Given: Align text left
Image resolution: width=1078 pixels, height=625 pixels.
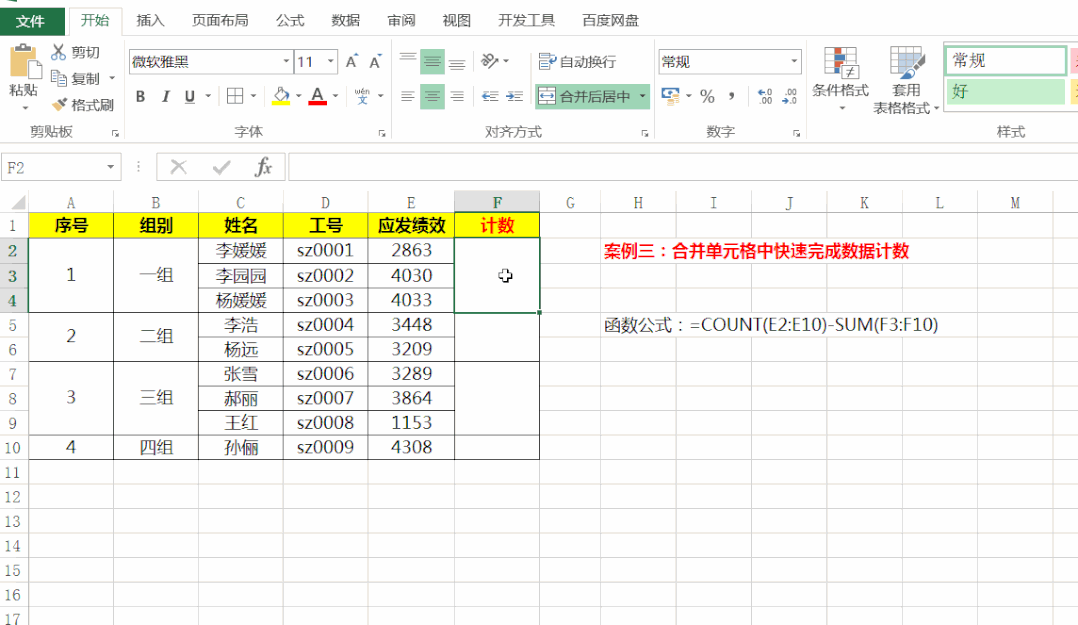Looking at the screenshot, I should point(408,96).
